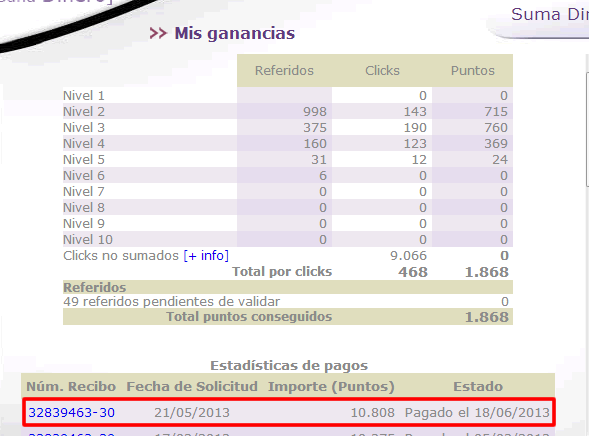Select Nivel 5 puntos value 24
This screenshot has width=589, height=436.
point(500,160)
